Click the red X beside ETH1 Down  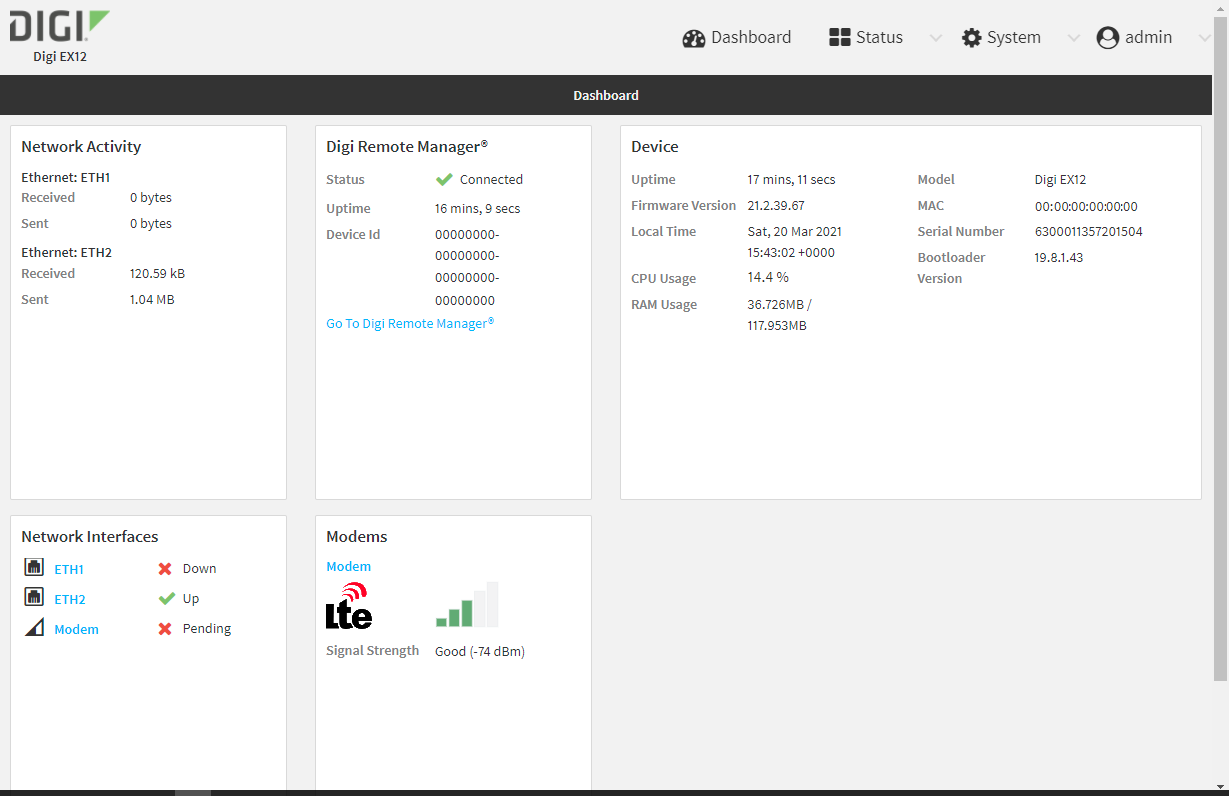165,569
